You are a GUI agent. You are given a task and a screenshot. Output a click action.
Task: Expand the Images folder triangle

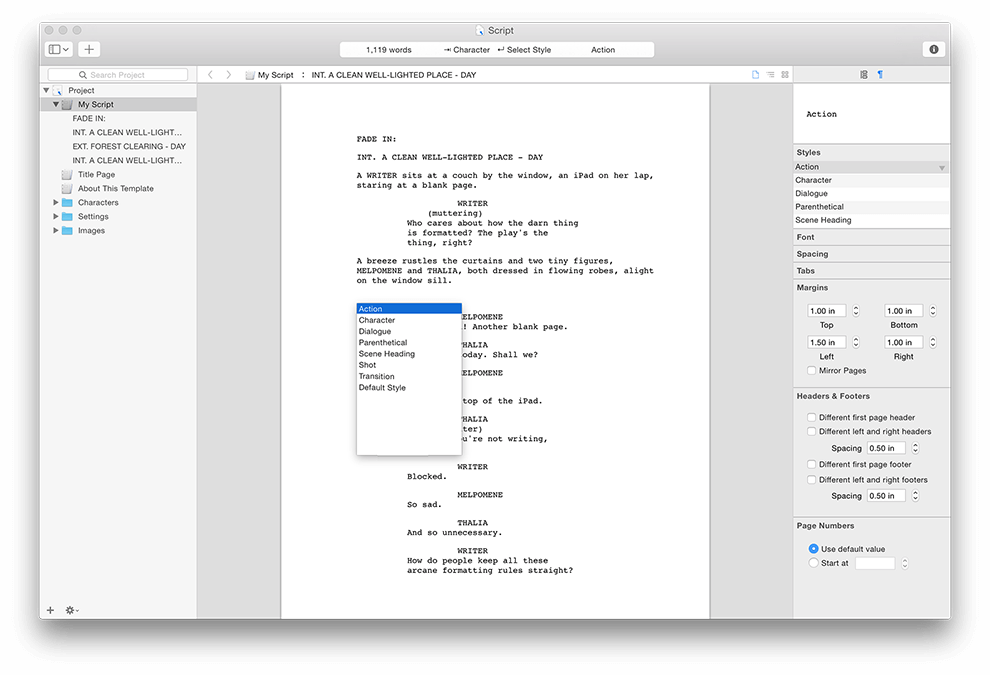click(x=56, y=230)
